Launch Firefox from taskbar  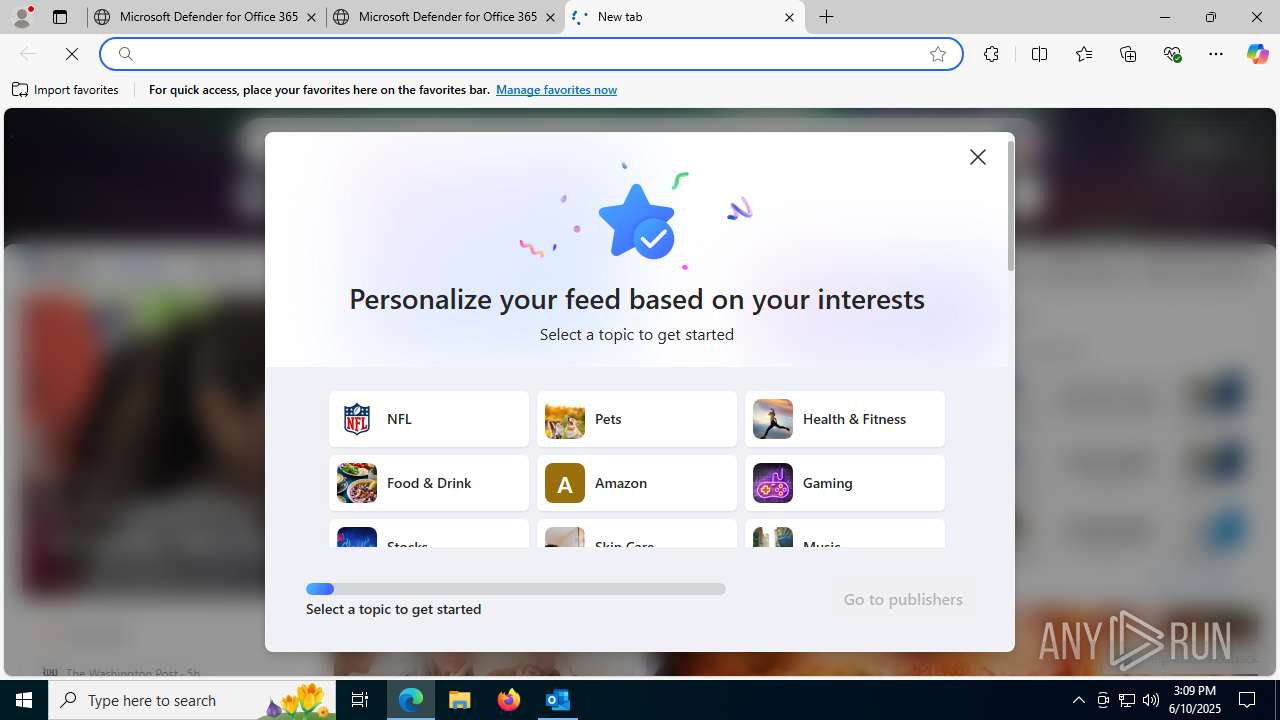[508, 700]
